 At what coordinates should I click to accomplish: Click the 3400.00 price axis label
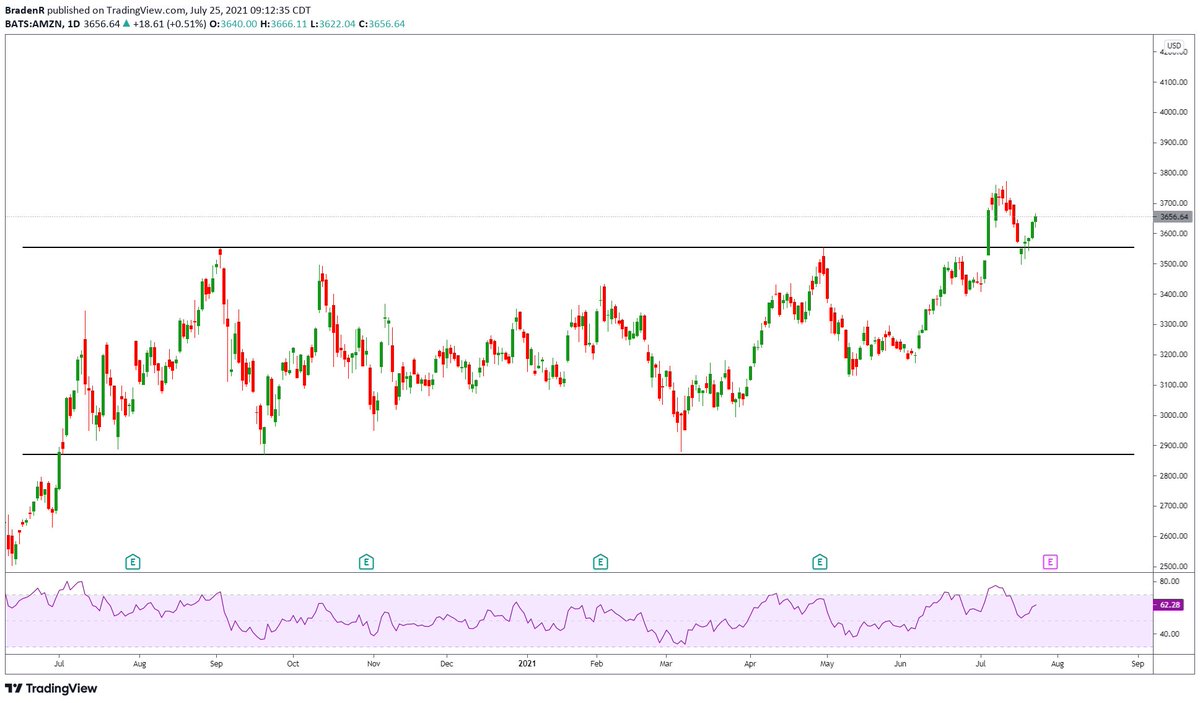coord(1172,294)
